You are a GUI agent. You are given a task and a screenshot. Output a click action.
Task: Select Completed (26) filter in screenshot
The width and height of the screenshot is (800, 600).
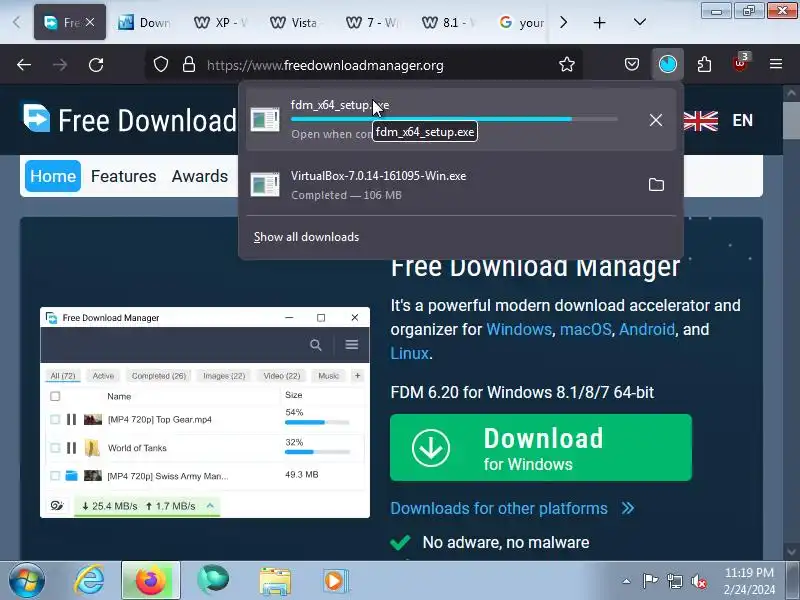(159, 376)
